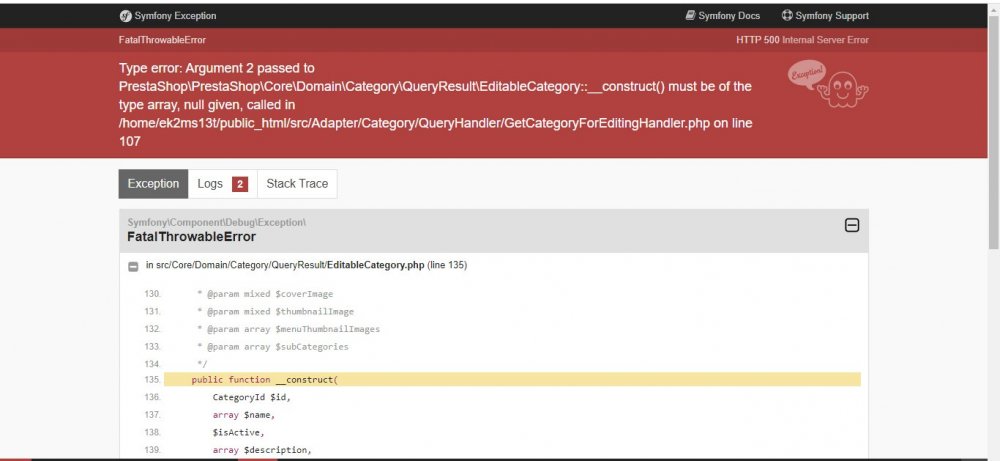Open the Symfony Support link
Screen dimensions: 1000x461
[x=832, y=16]
